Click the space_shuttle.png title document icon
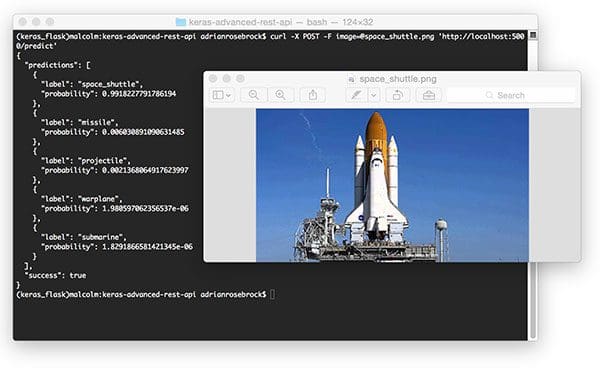 [351, 79]
